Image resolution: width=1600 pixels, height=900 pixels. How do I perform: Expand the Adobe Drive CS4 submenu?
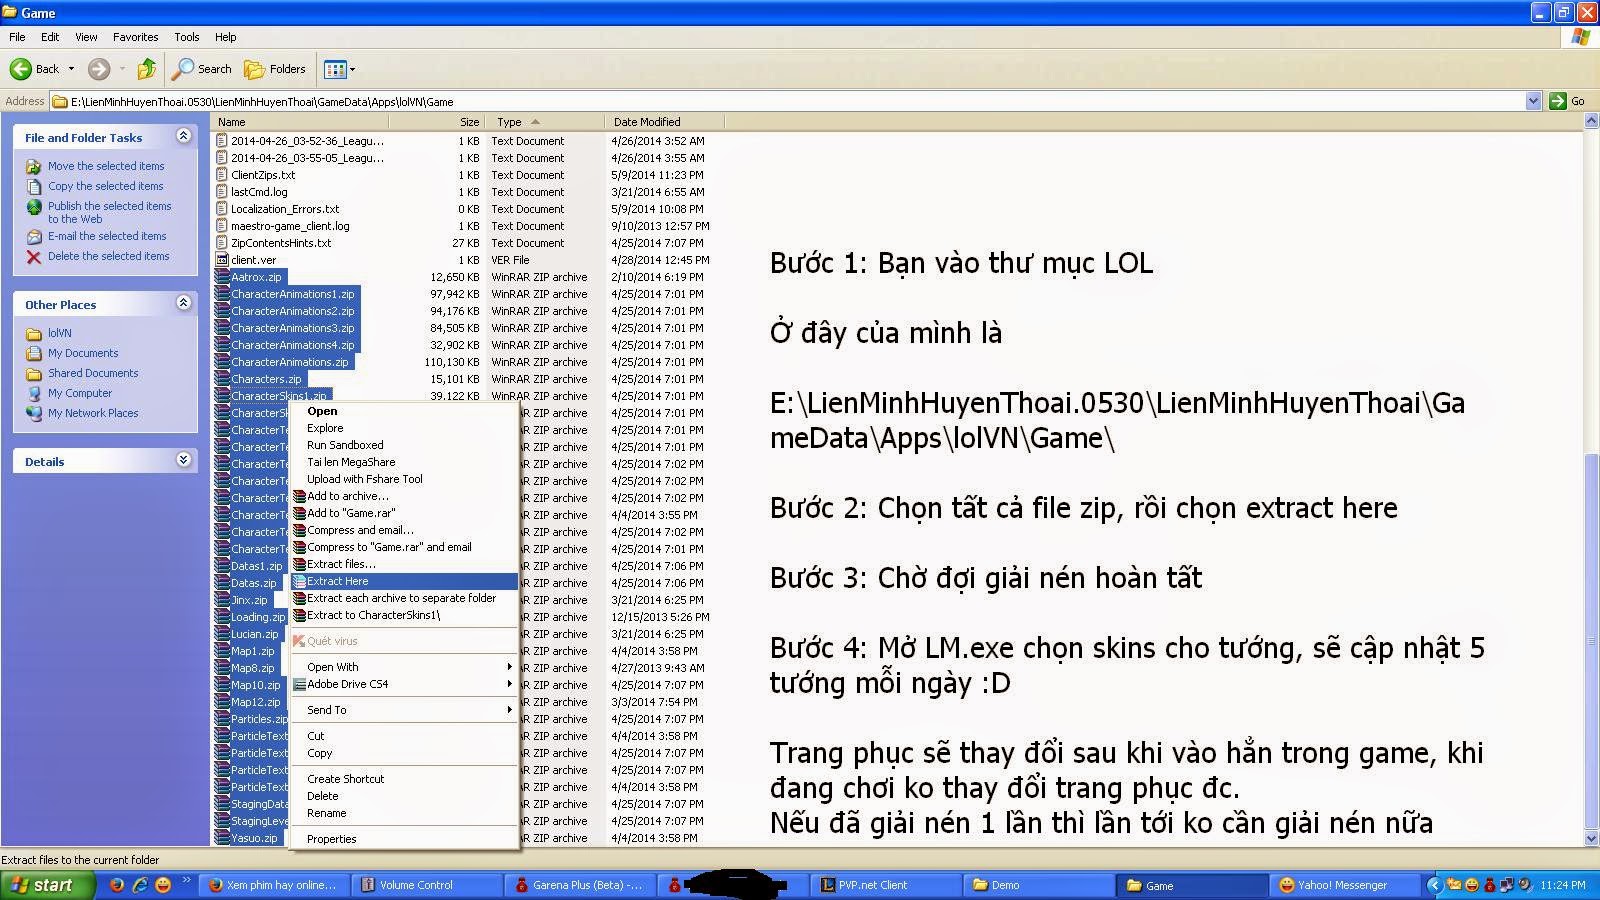(404, 684)
